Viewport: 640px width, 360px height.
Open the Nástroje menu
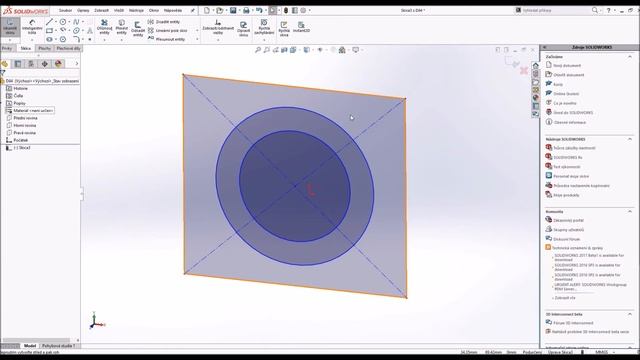coord(136,10)
